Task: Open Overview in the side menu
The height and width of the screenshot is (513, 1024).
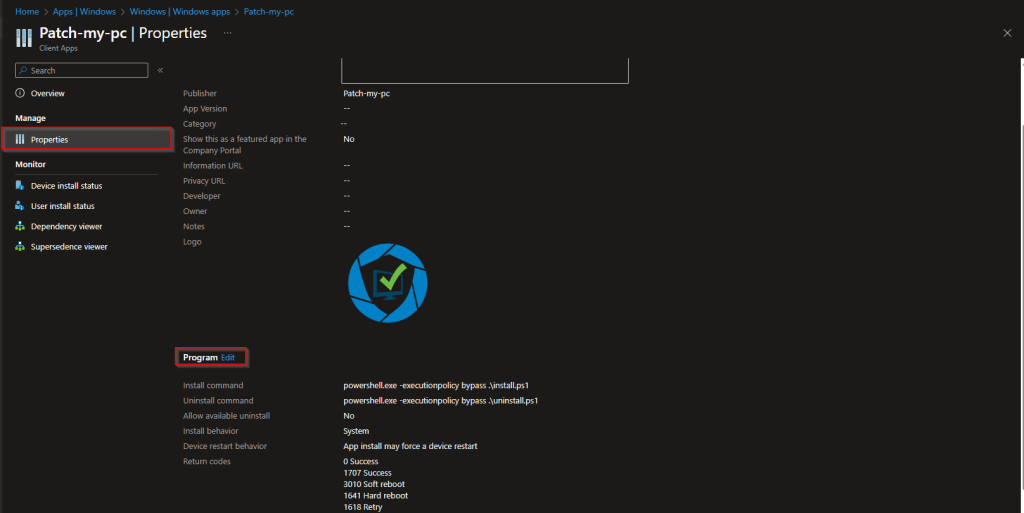Action: coord(47,93)
